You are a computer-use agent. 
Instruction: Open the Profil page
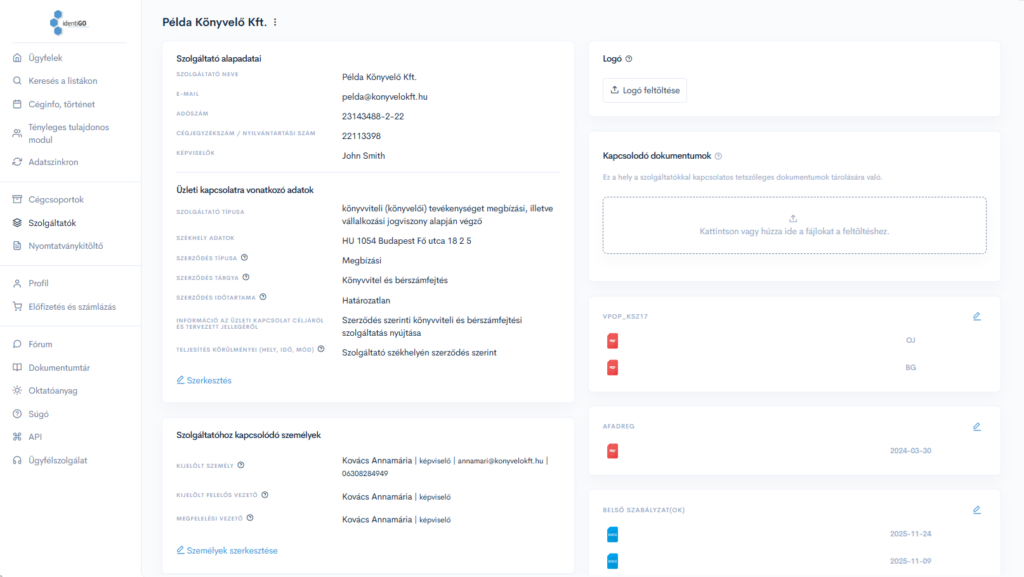coord(38,283)
